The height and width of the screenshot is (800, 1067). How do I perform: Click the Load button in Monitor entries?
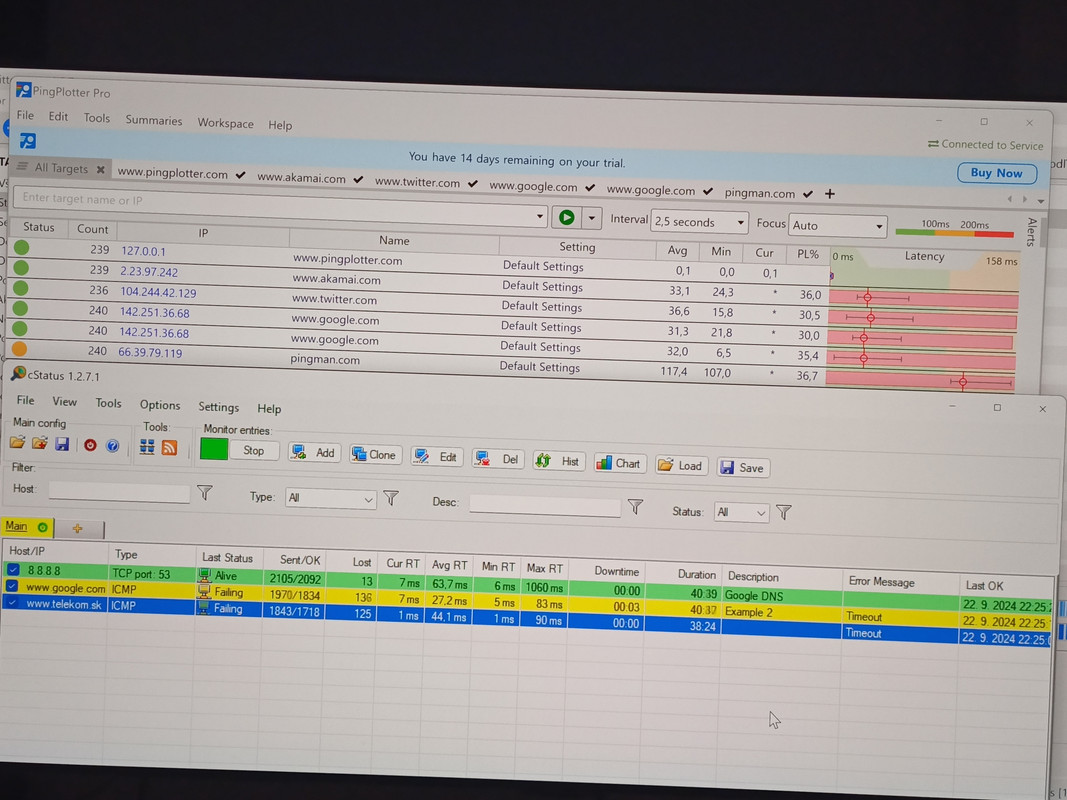[680, 466]
